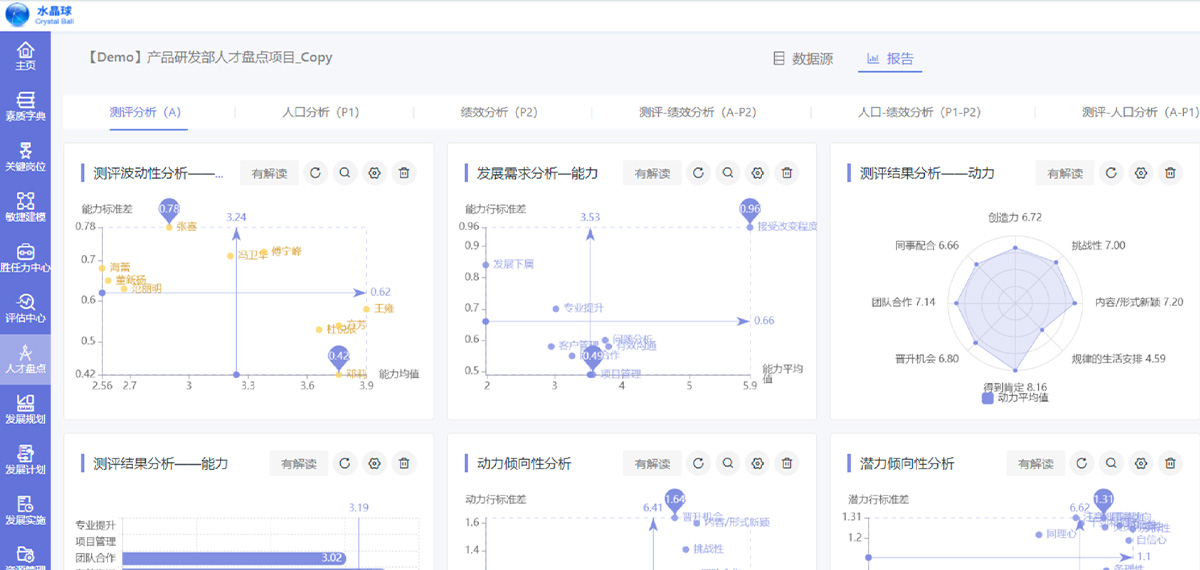The height and width of the screenshot is (570, 1200).
Task: Click 有解读 on 发展需求分析—能力 card
Action: tap(652, 173)
